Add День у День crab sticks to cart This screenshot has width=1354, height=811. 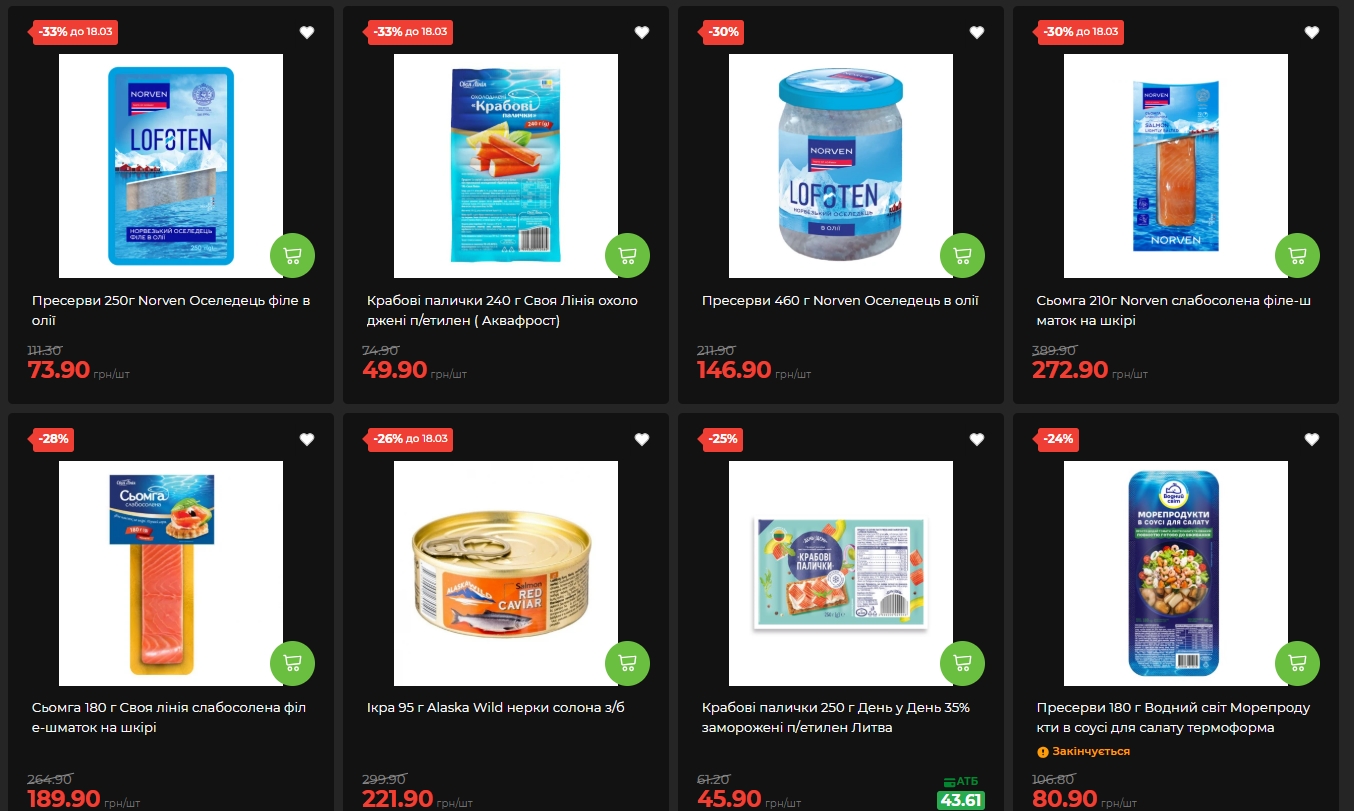[962, 663]
